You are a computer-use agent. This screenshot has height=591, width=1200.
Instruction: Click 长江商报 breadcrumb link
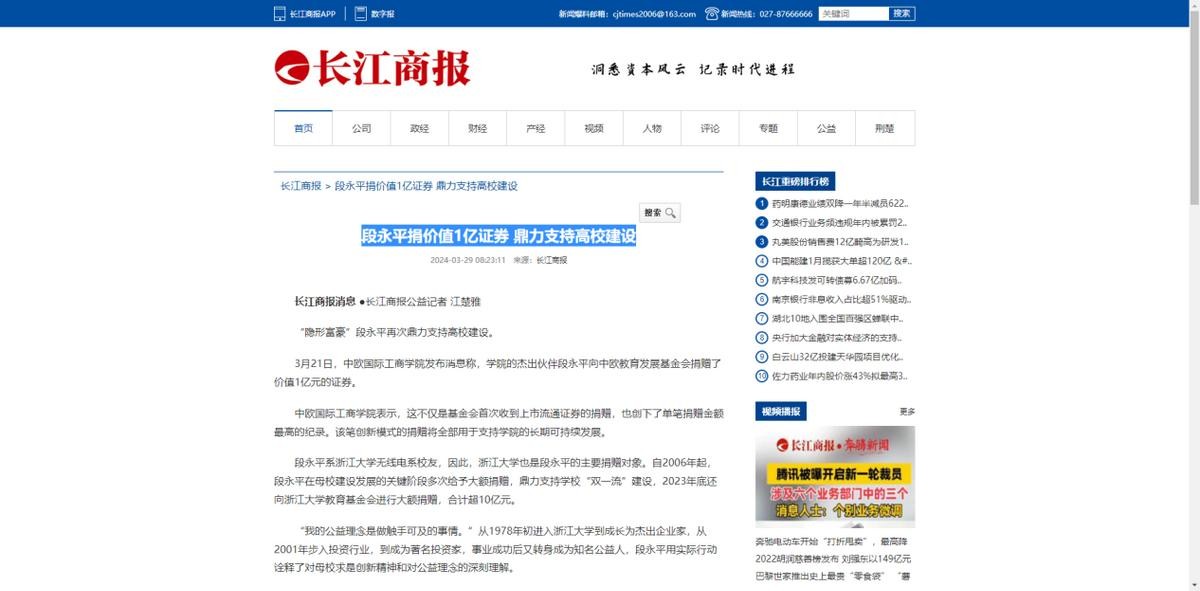pos(301,186)
